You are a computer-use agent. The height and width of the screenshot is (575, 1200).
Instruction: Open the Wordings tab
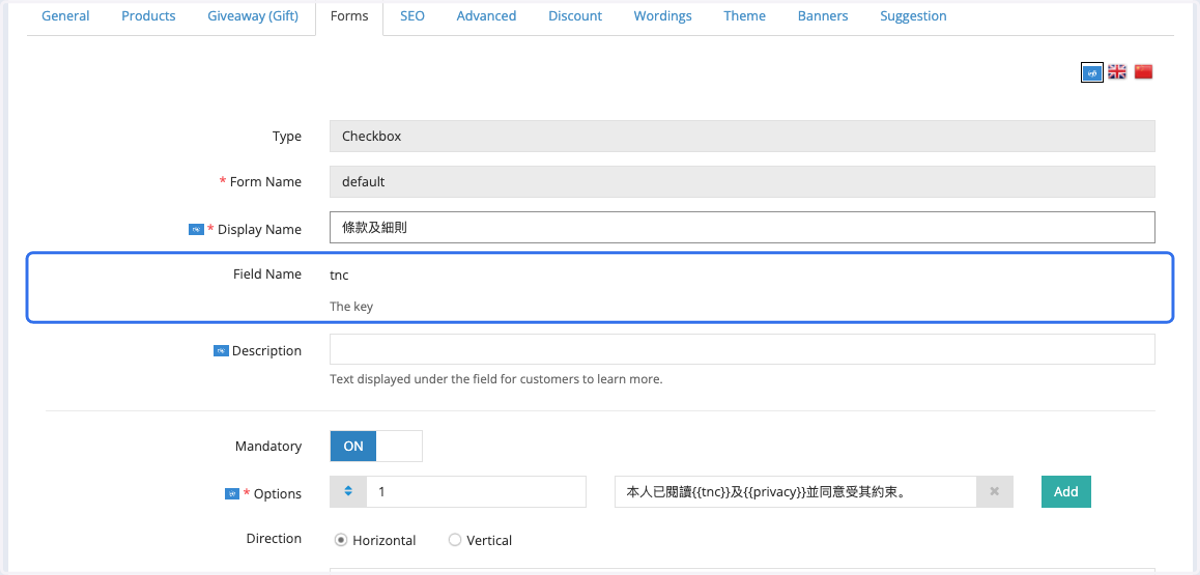tap(663, 16)
